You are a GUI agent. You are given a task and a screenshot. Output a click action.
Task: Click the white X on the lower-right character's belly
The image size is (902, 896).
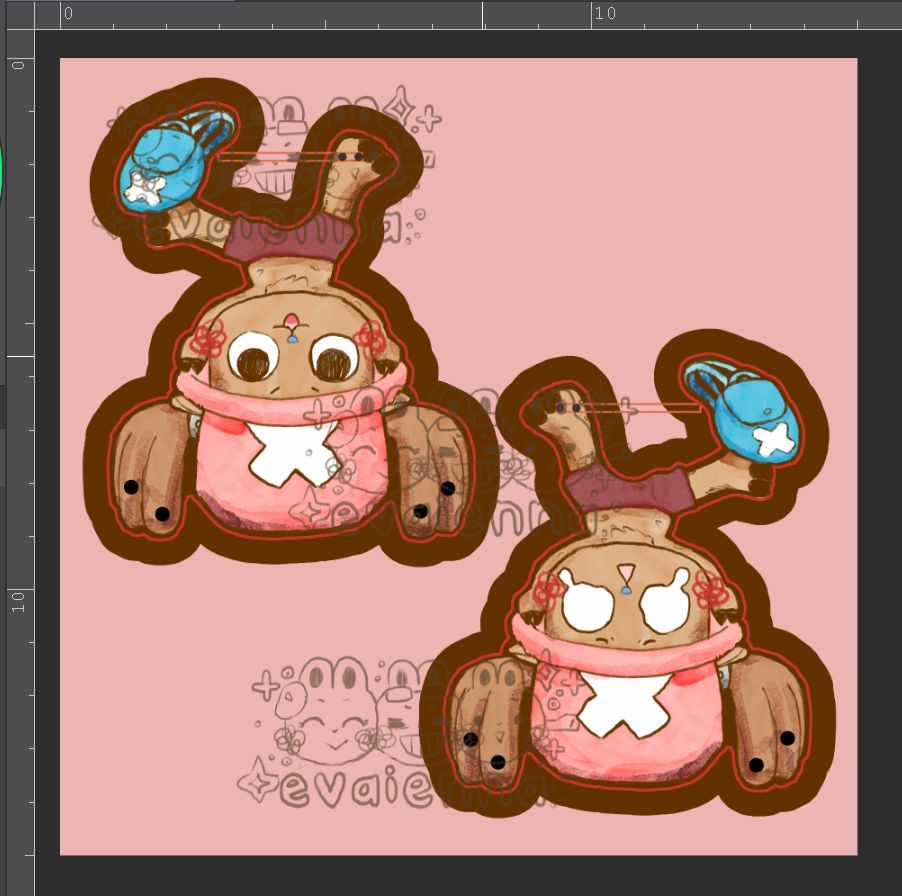(x=623, y=706)
